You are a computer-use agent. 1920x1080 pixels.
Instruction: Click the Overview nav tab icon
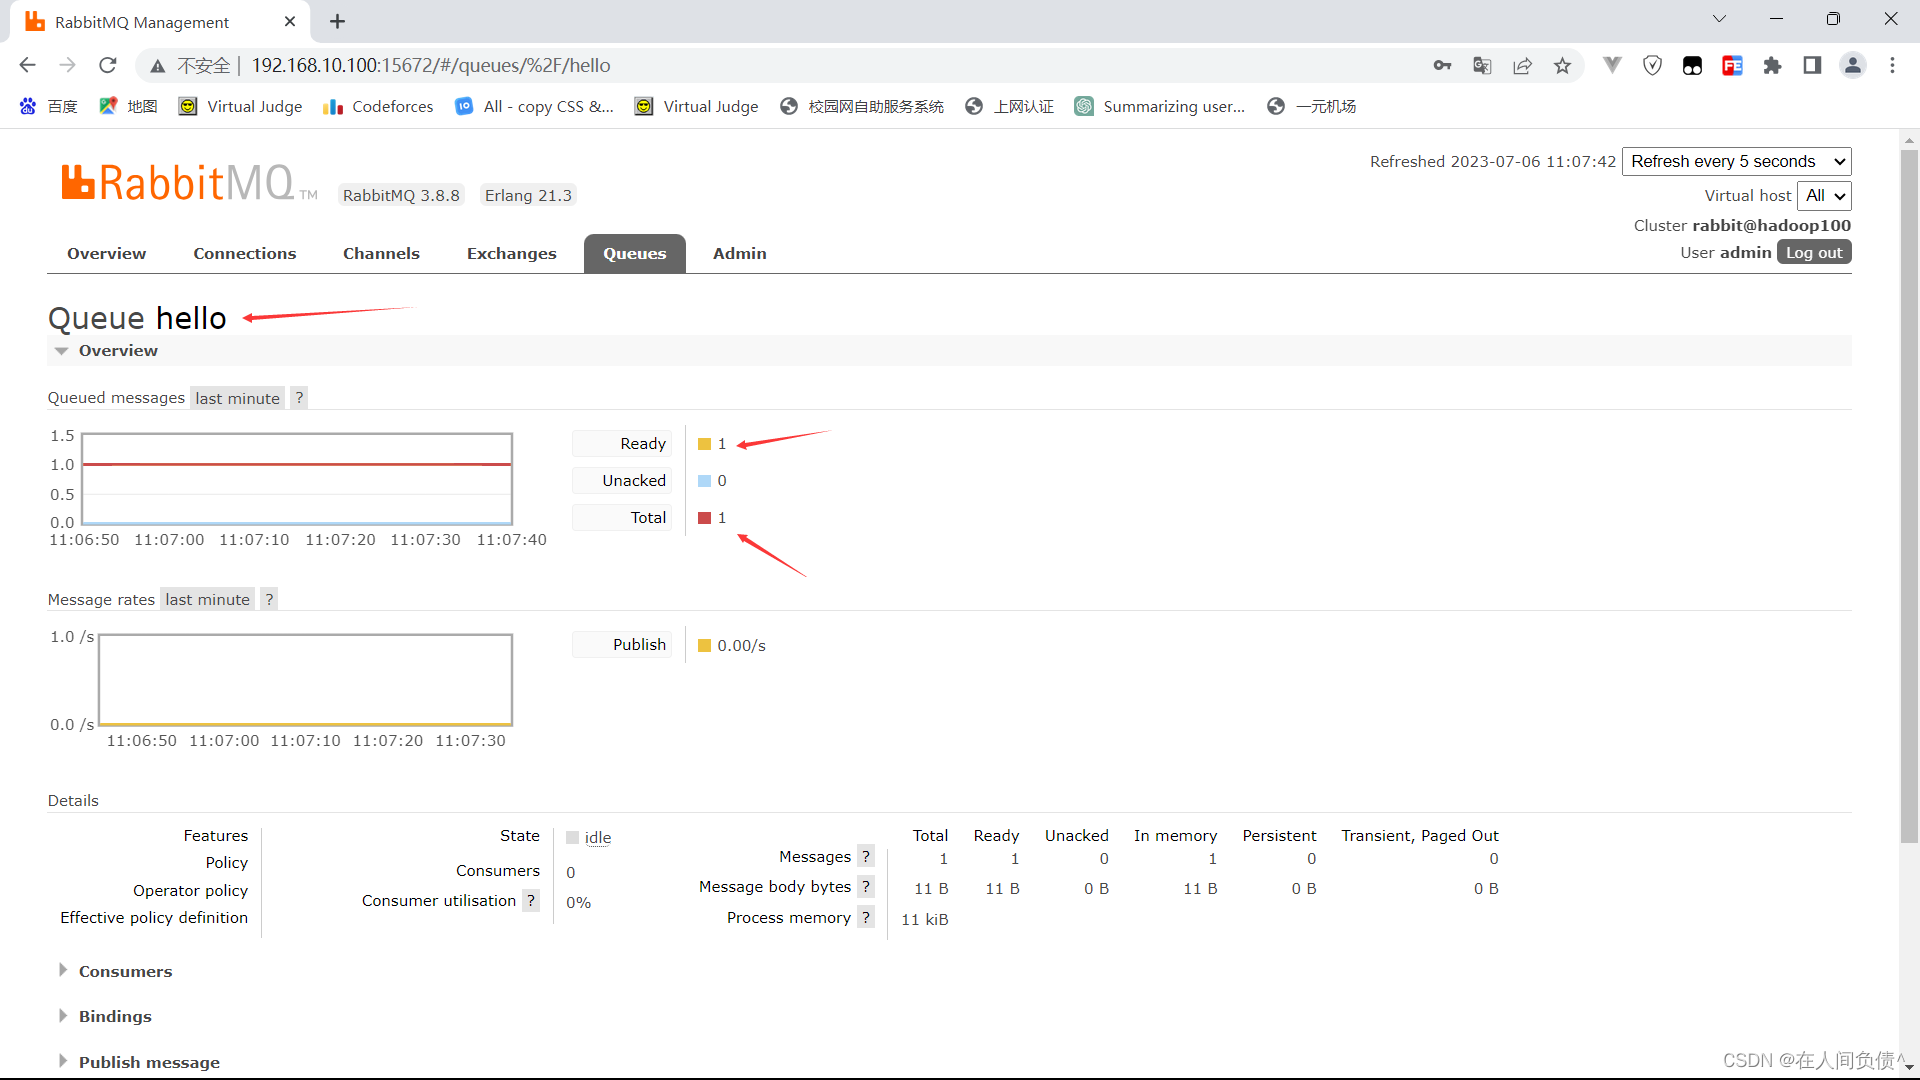coord(107,253)
